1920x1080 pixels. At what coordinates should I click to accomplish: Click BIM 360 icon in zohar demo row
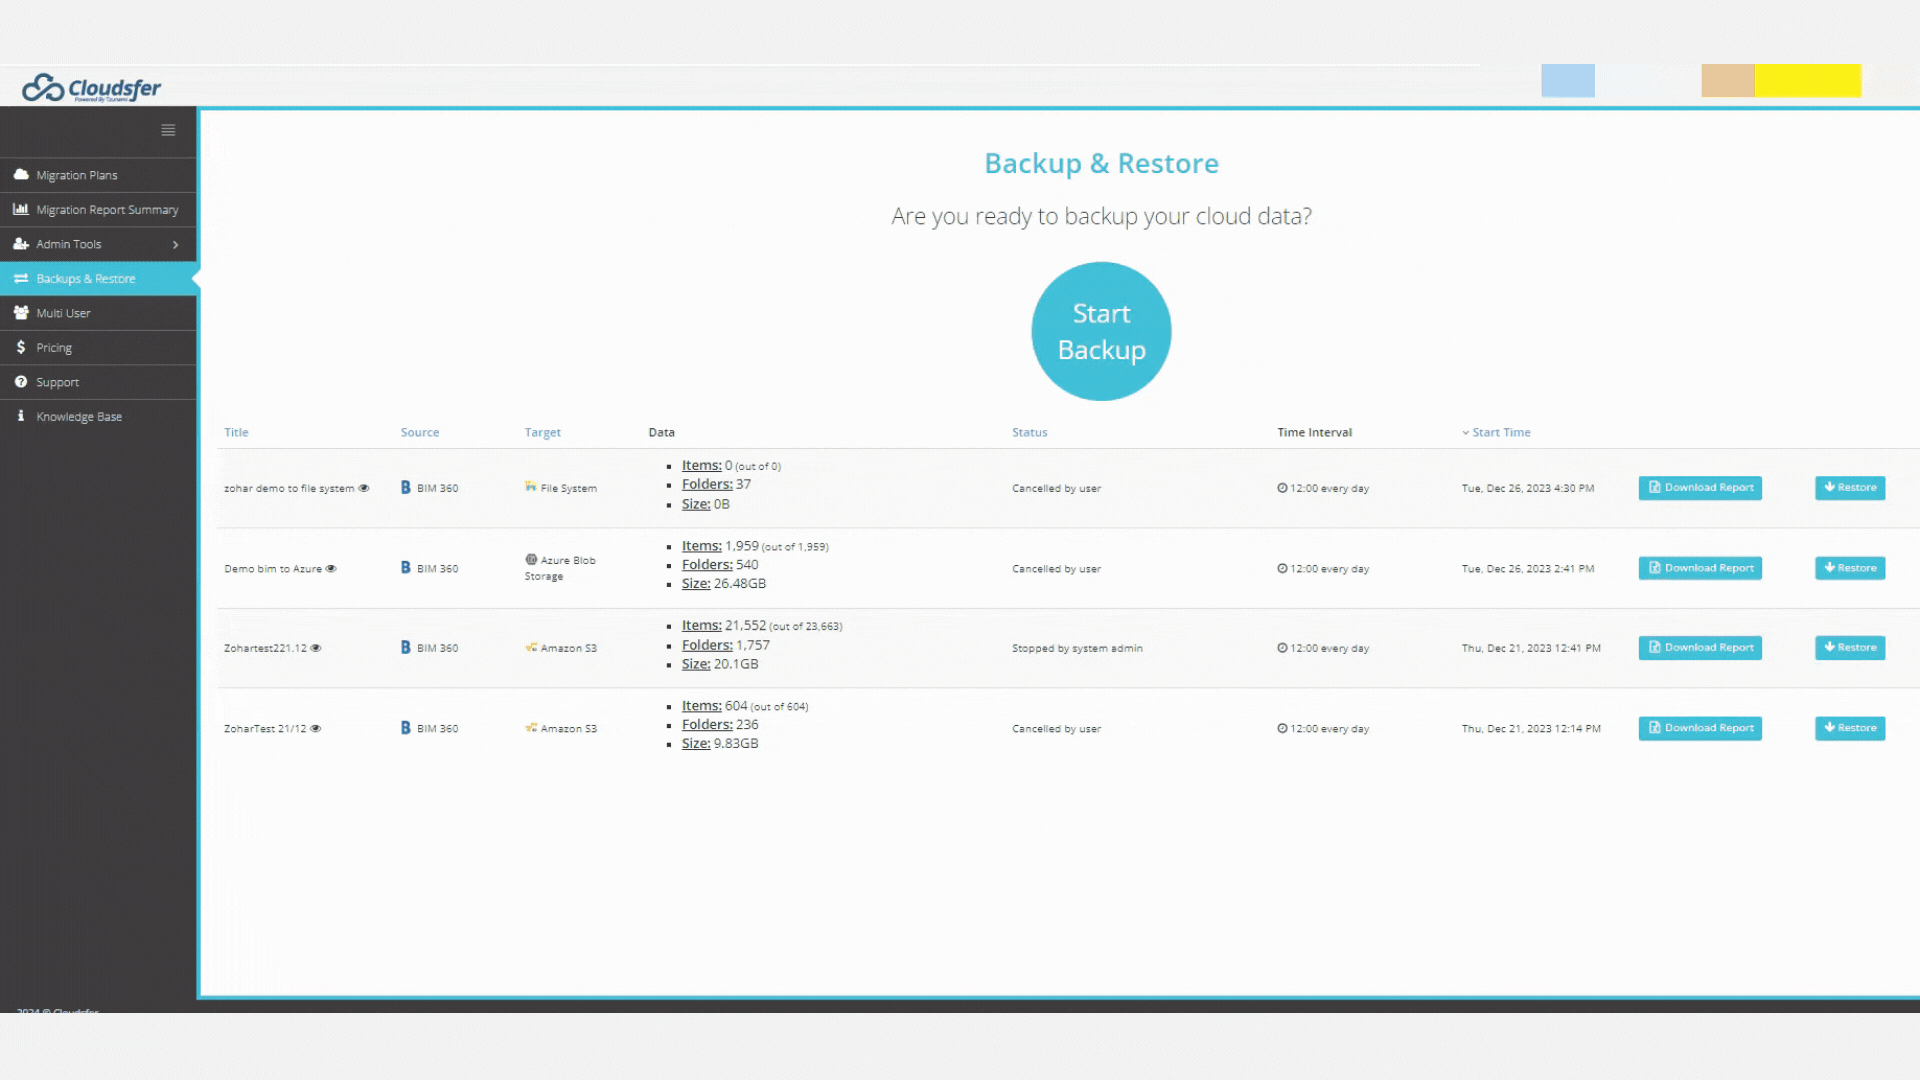tap(406, 487)
